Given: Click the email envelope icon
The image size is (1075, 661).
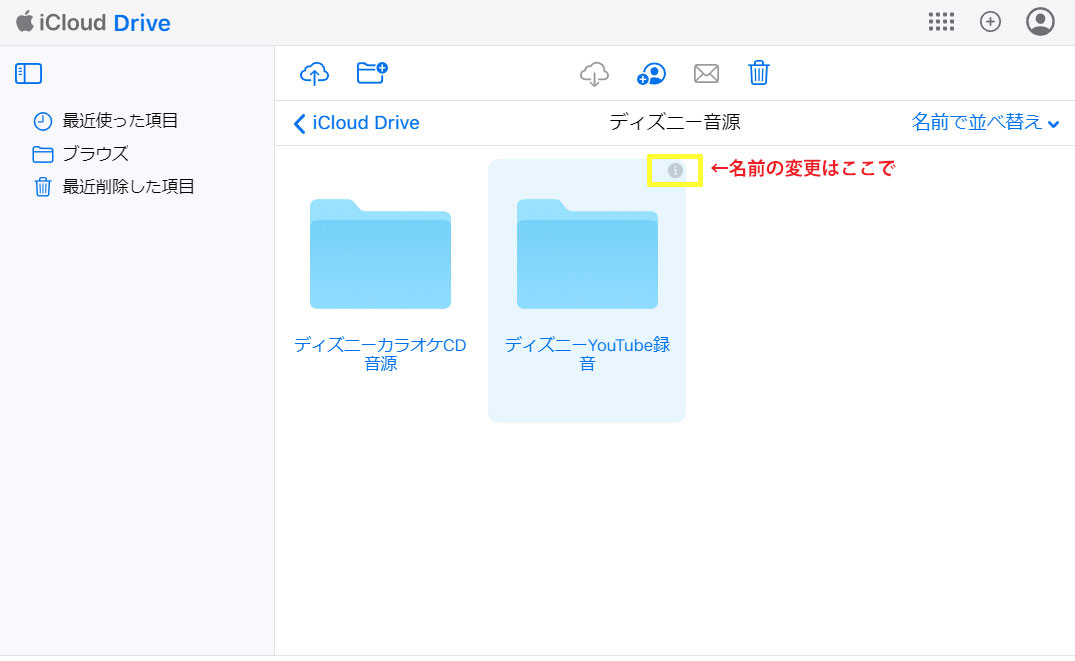Looking at the screenshot, I should (x=706, y=73).
